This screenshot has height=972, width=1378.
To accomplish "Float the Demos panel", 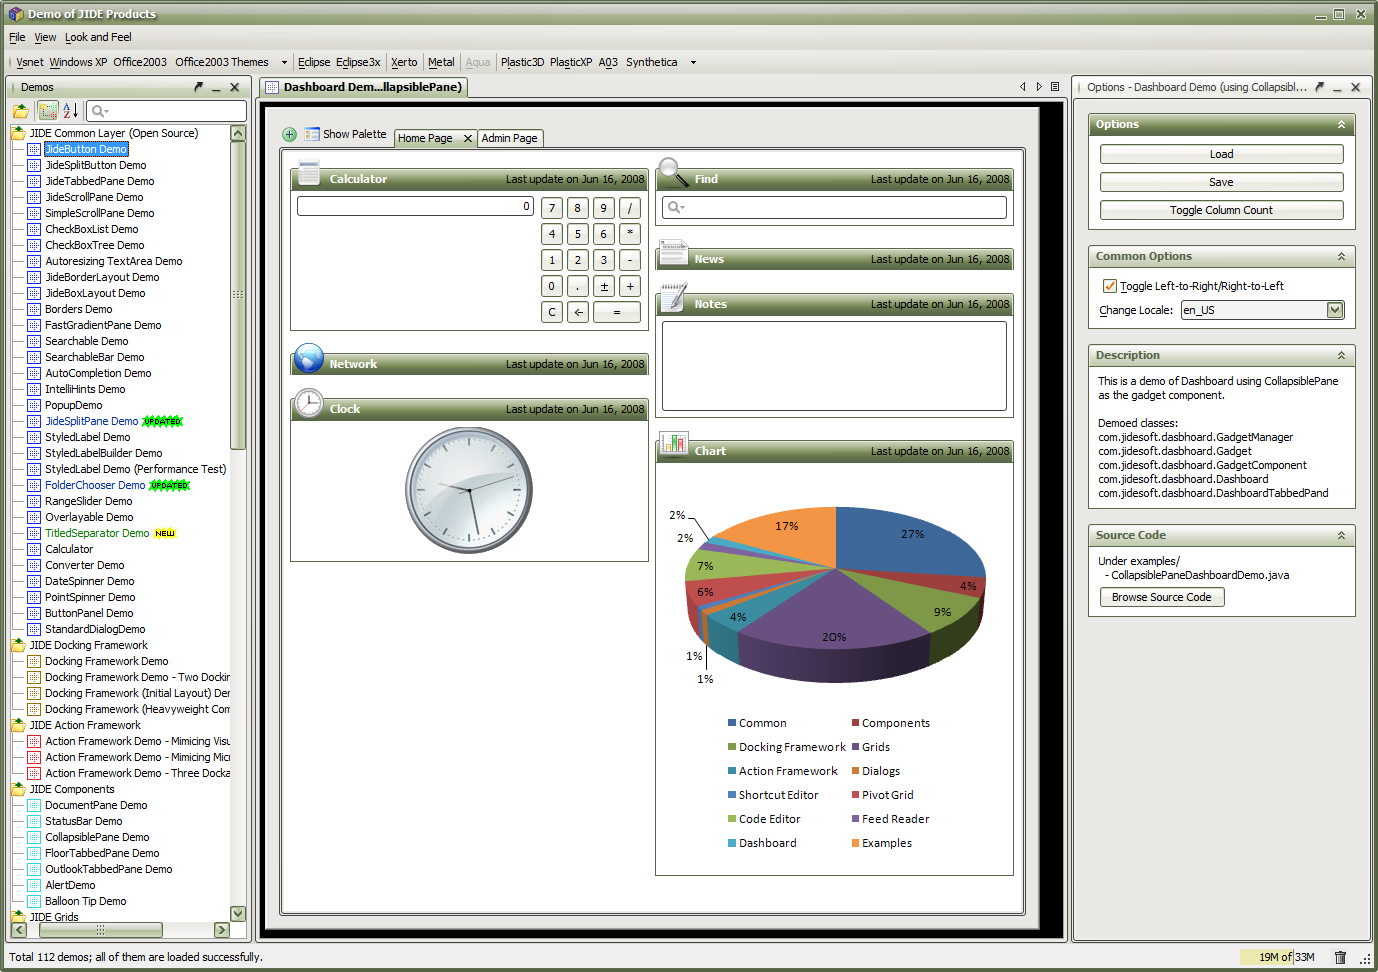I will pyautogui.click(x=198, y=87).
